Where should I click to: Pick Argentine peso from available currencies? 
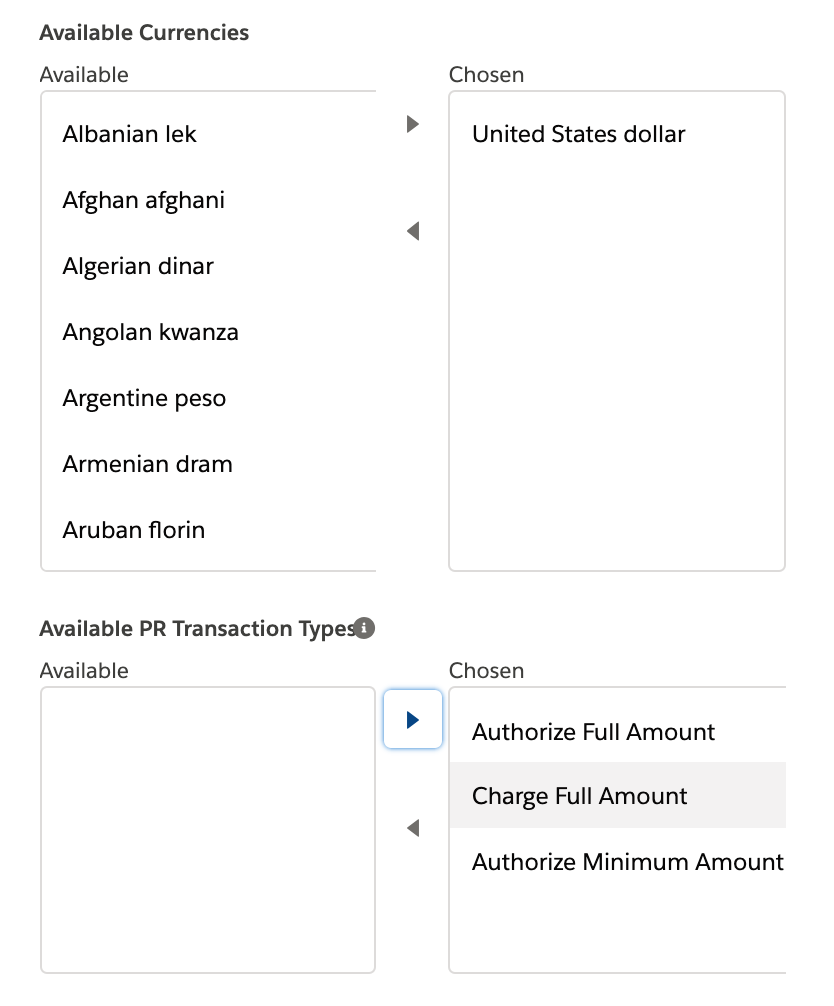144,398
